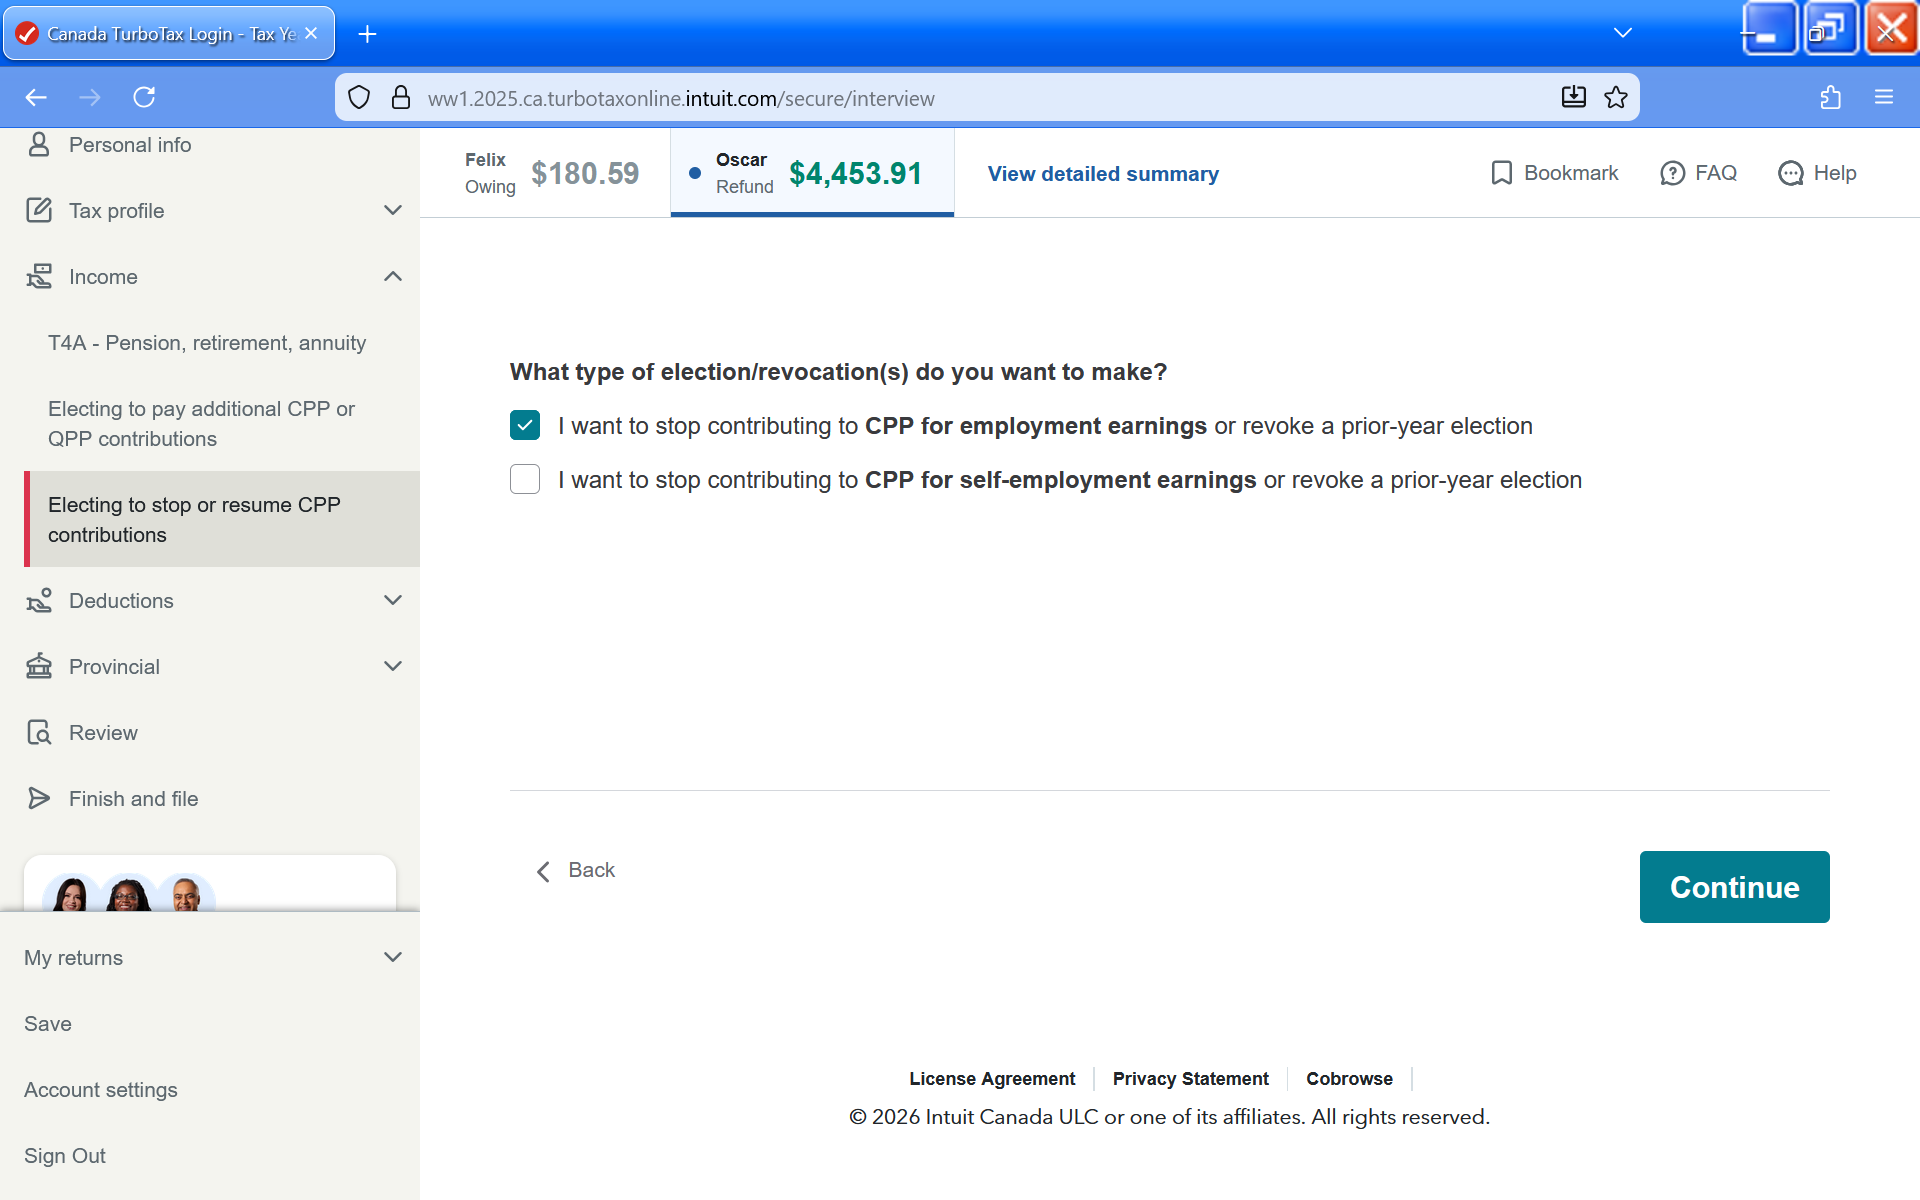Open the browser extensions puzzle icon
The height and width of the screenshot is (1200, 1920).
click(x=1830, y=97)
